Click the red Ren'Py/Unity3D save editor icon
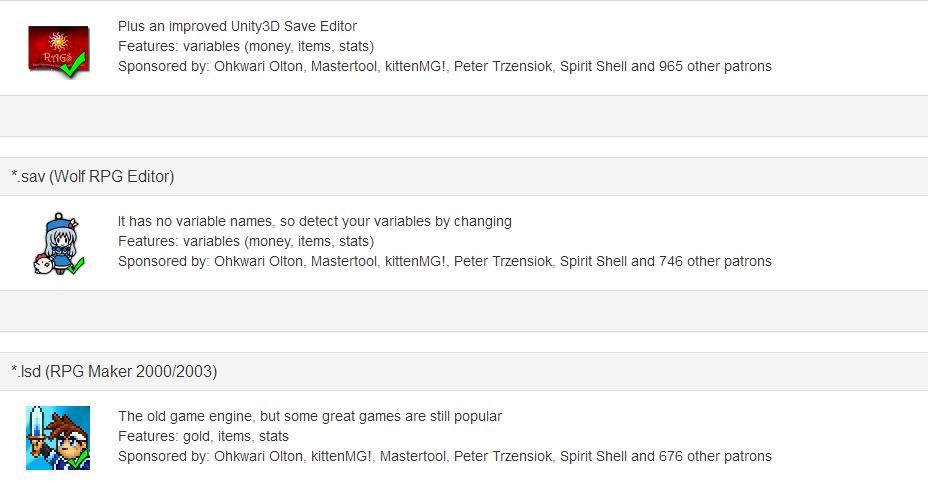 pos(57,48)
